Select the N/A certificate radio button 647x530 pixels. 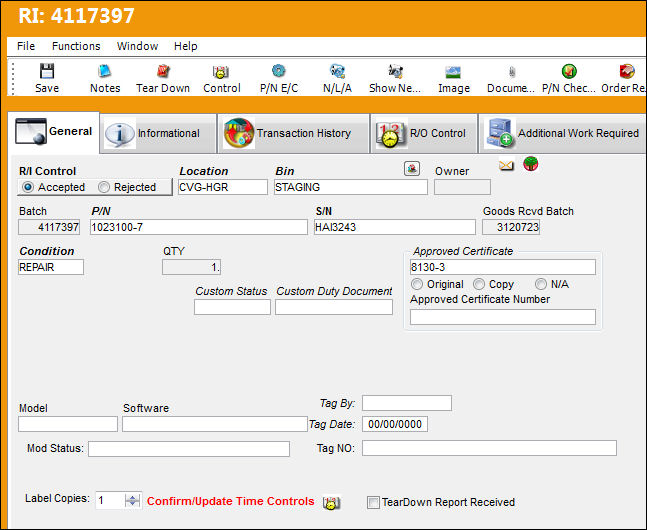pos(541,284)
